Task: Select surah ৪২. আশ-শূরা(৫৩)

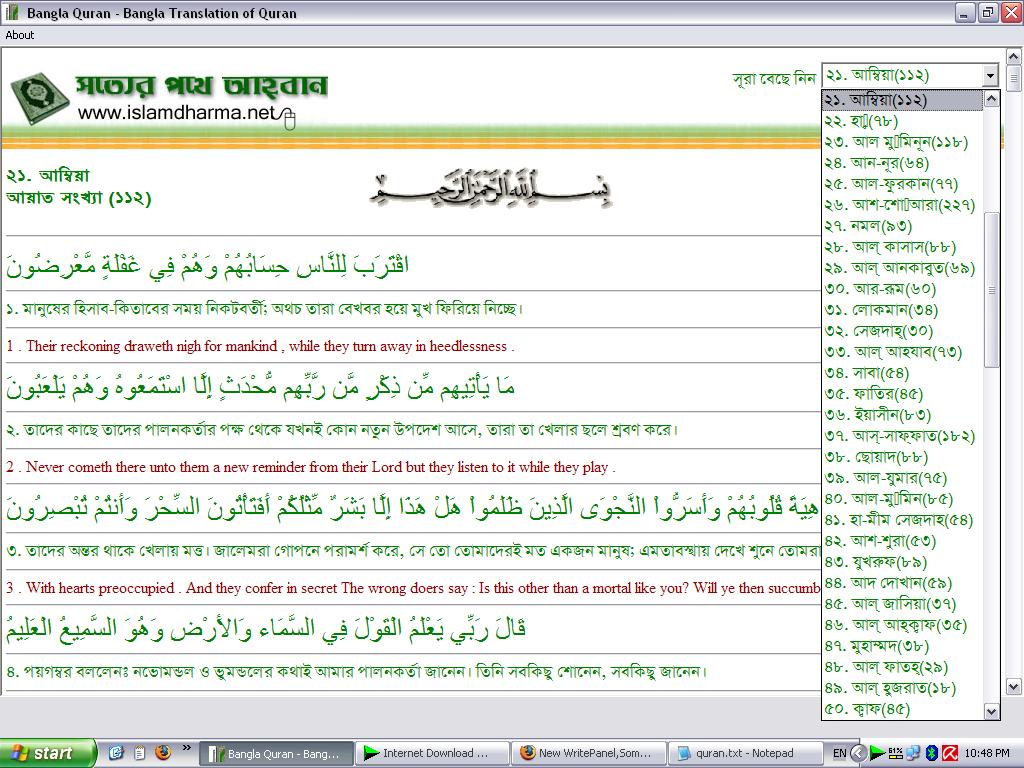Action: pos(902,541)
